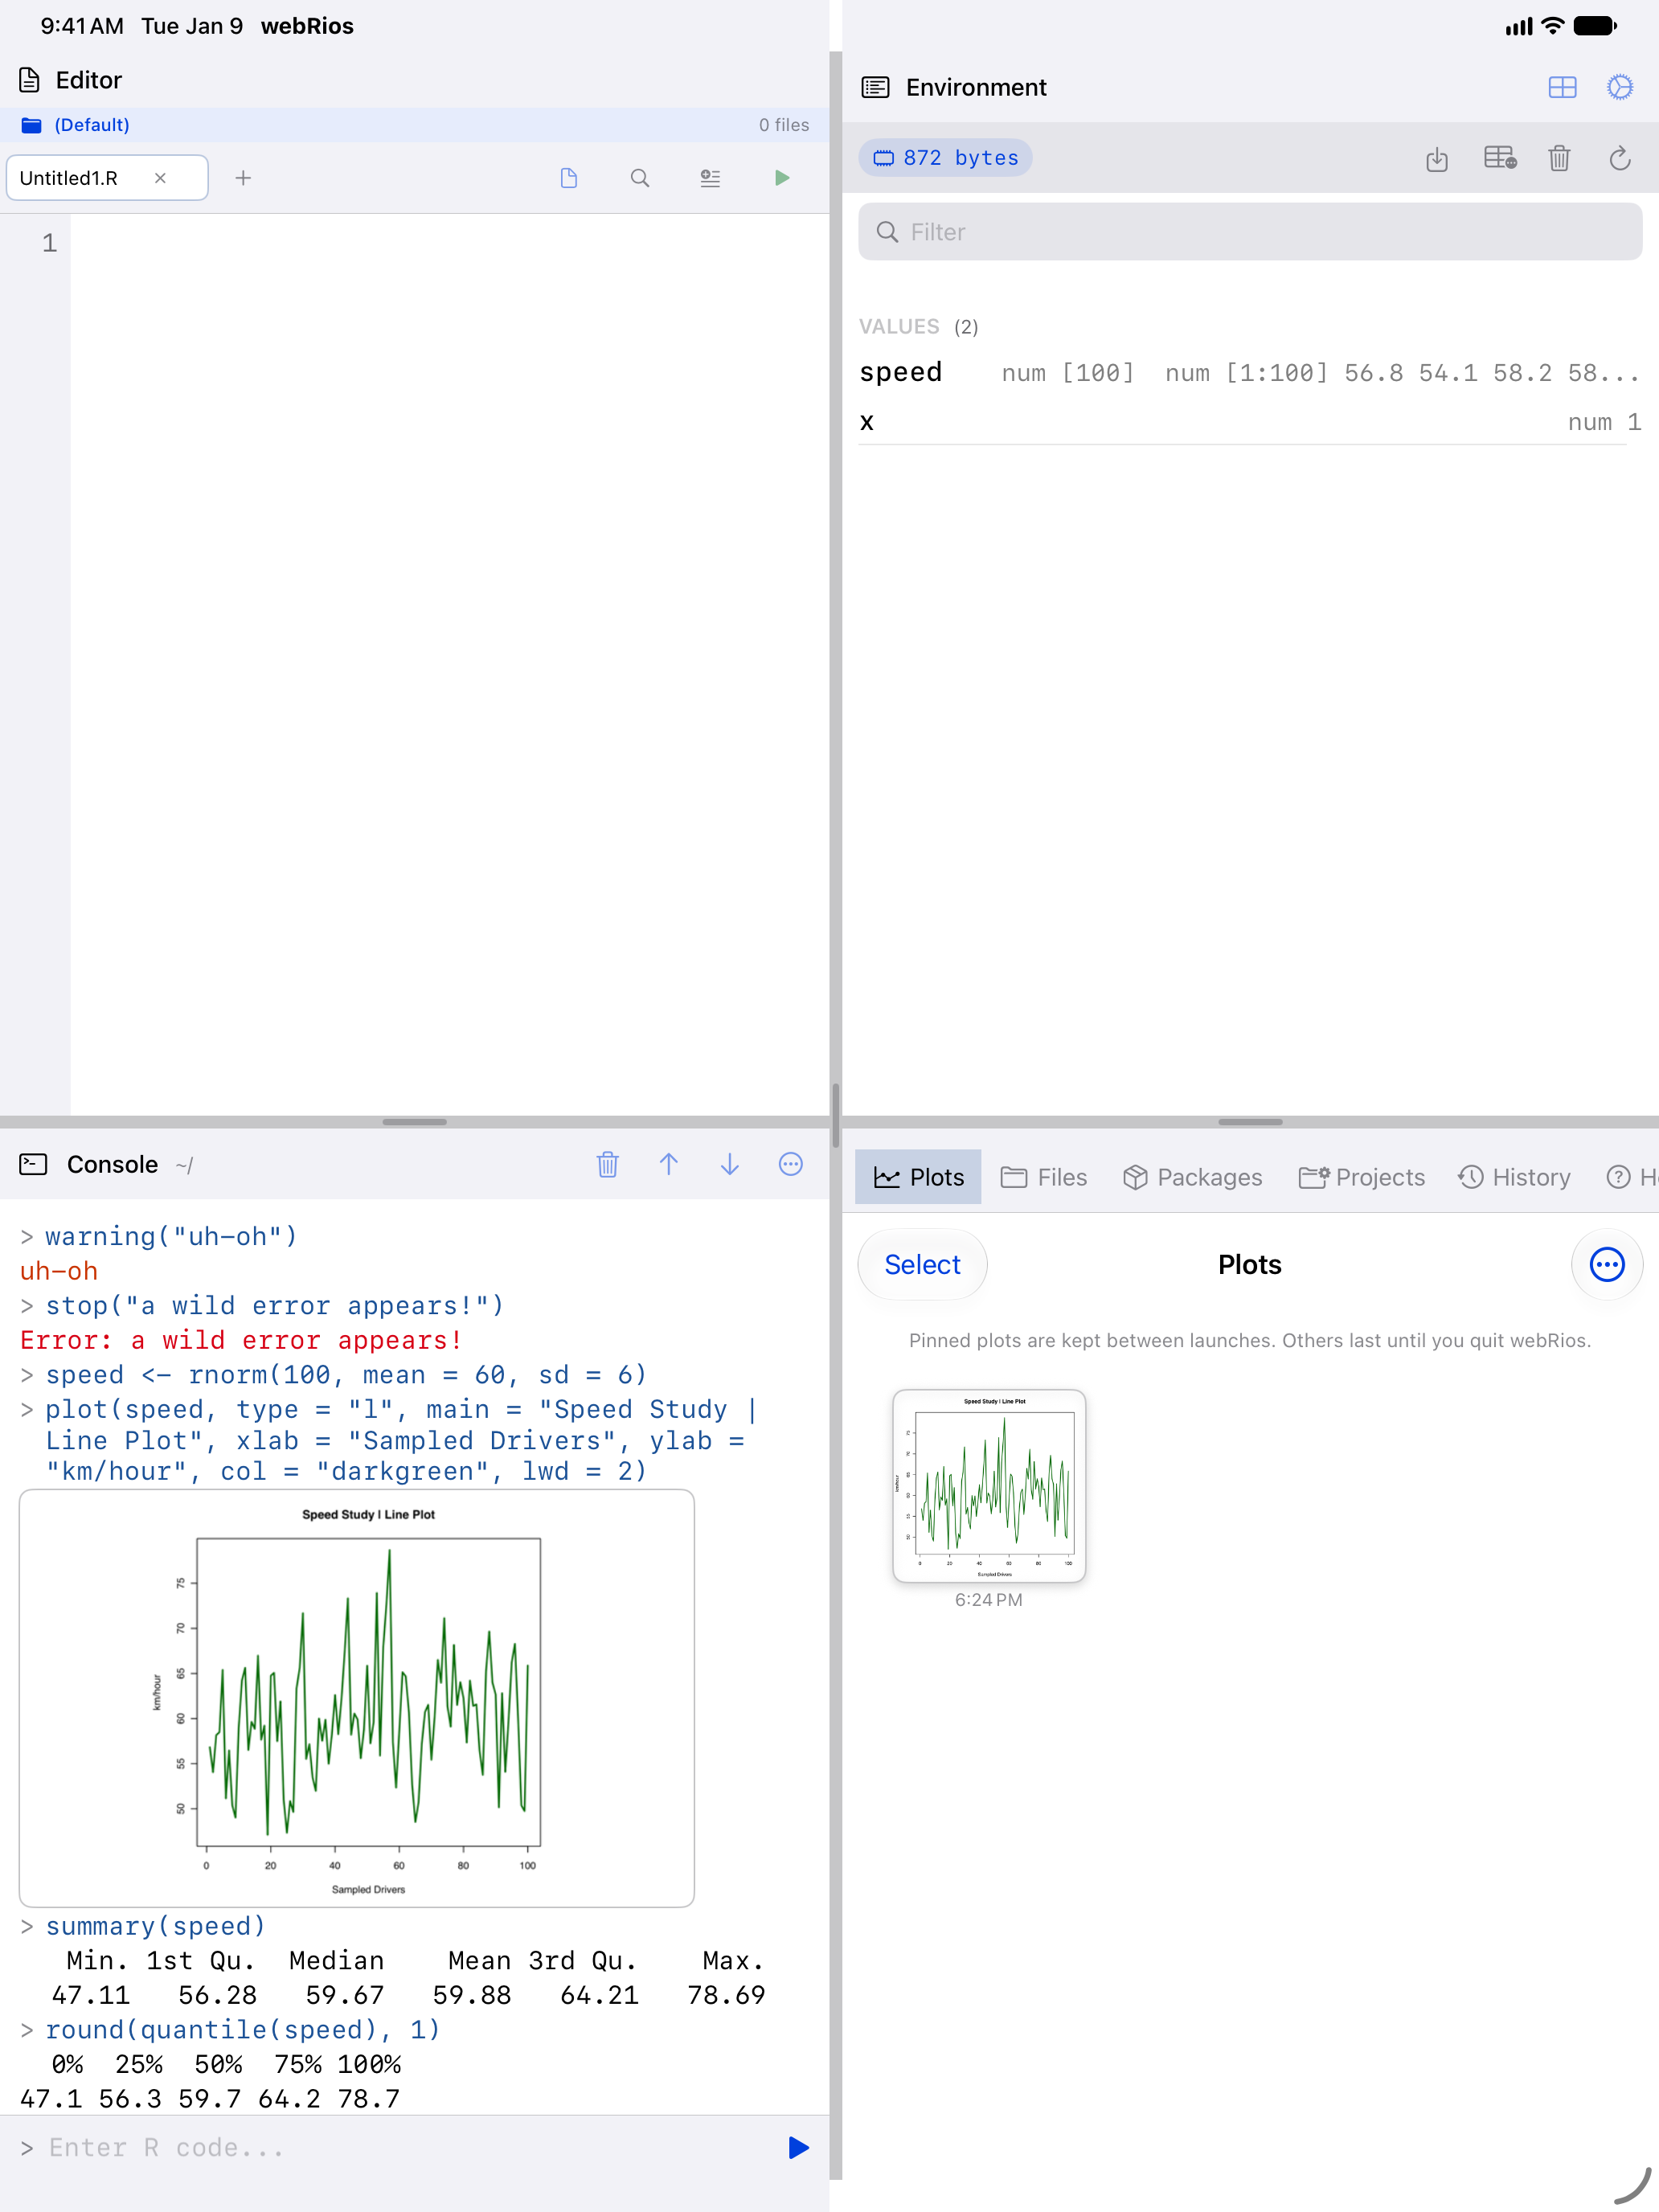Click the Environment pane header title
This screenshot has width=1659, height=2212.
point(976,88)
